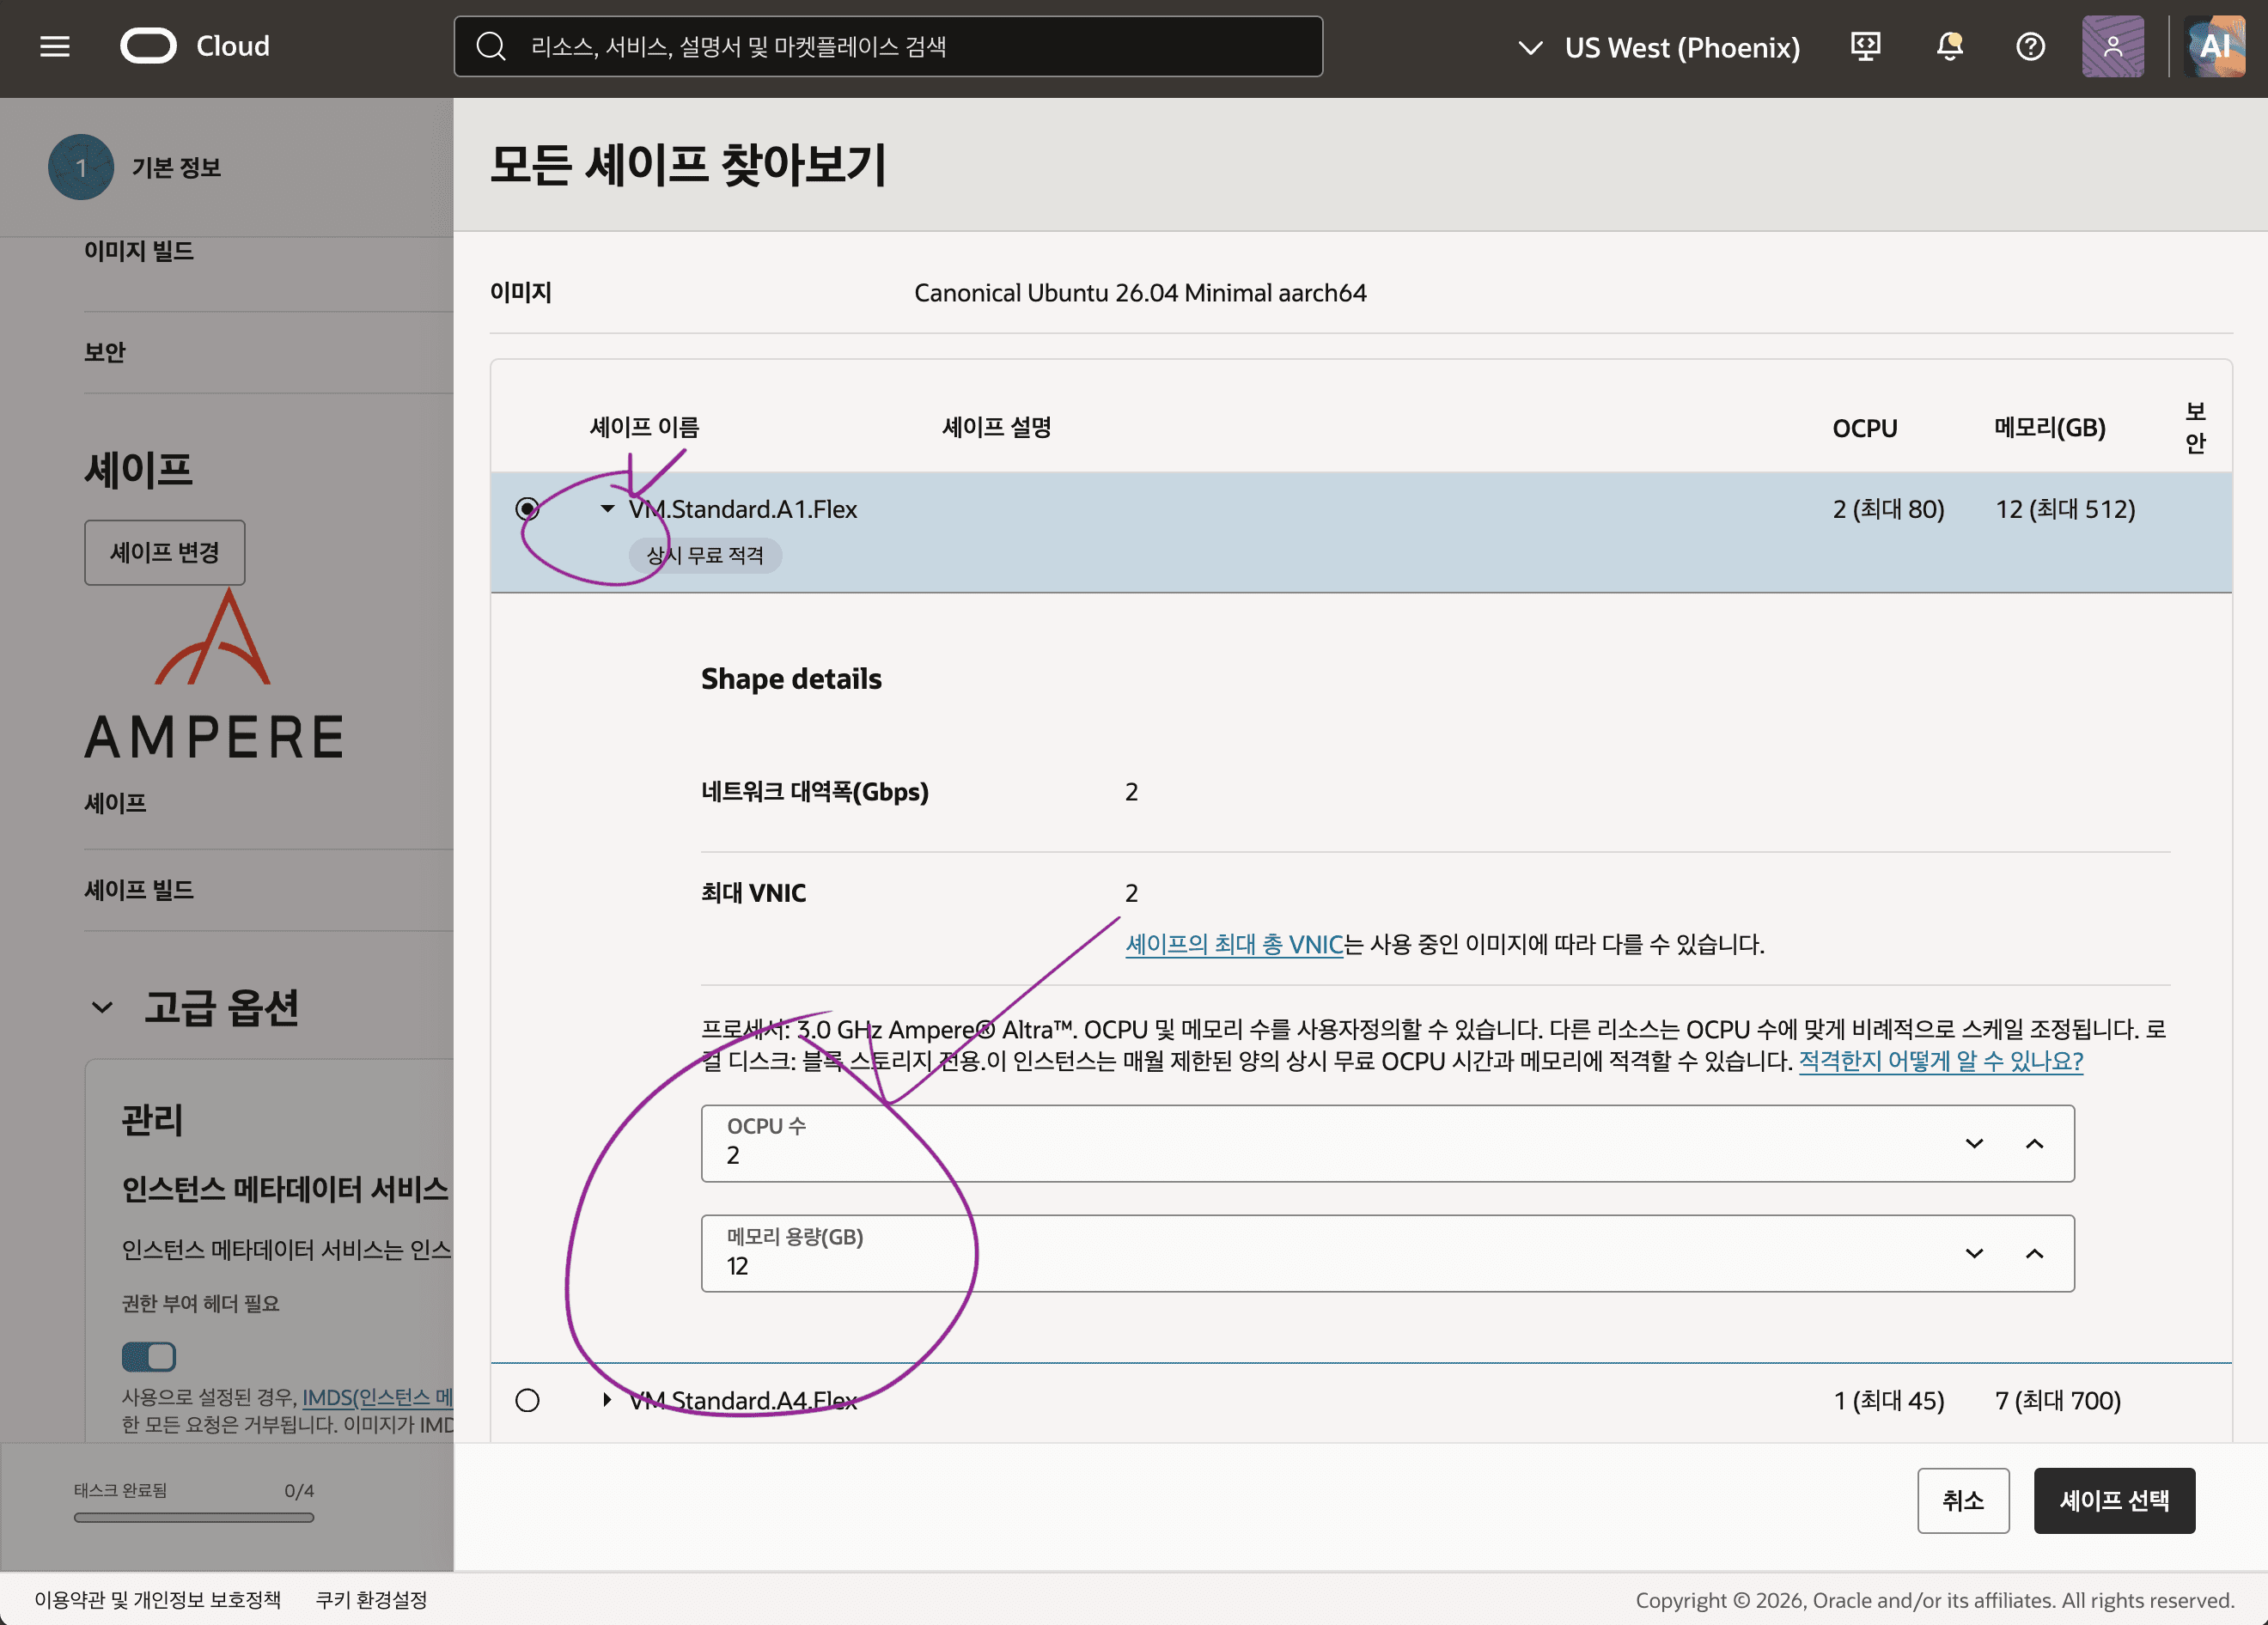Select 보안 in the sidebar
This screenshot has width=2268, height=1625.
coord(105,352)
